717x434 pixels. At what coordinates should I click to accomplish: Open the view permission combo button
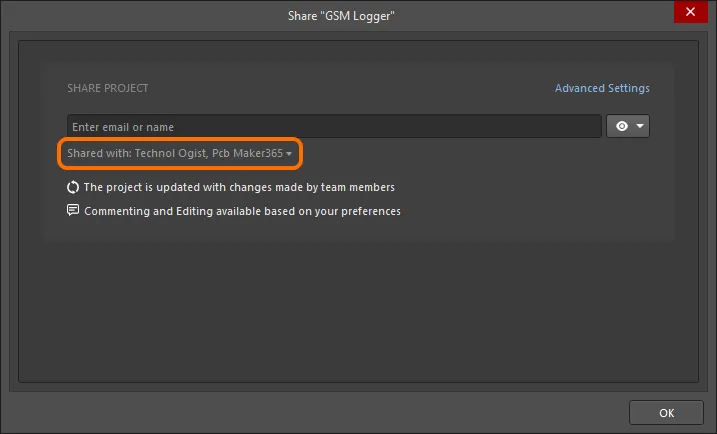pos(628,126)
